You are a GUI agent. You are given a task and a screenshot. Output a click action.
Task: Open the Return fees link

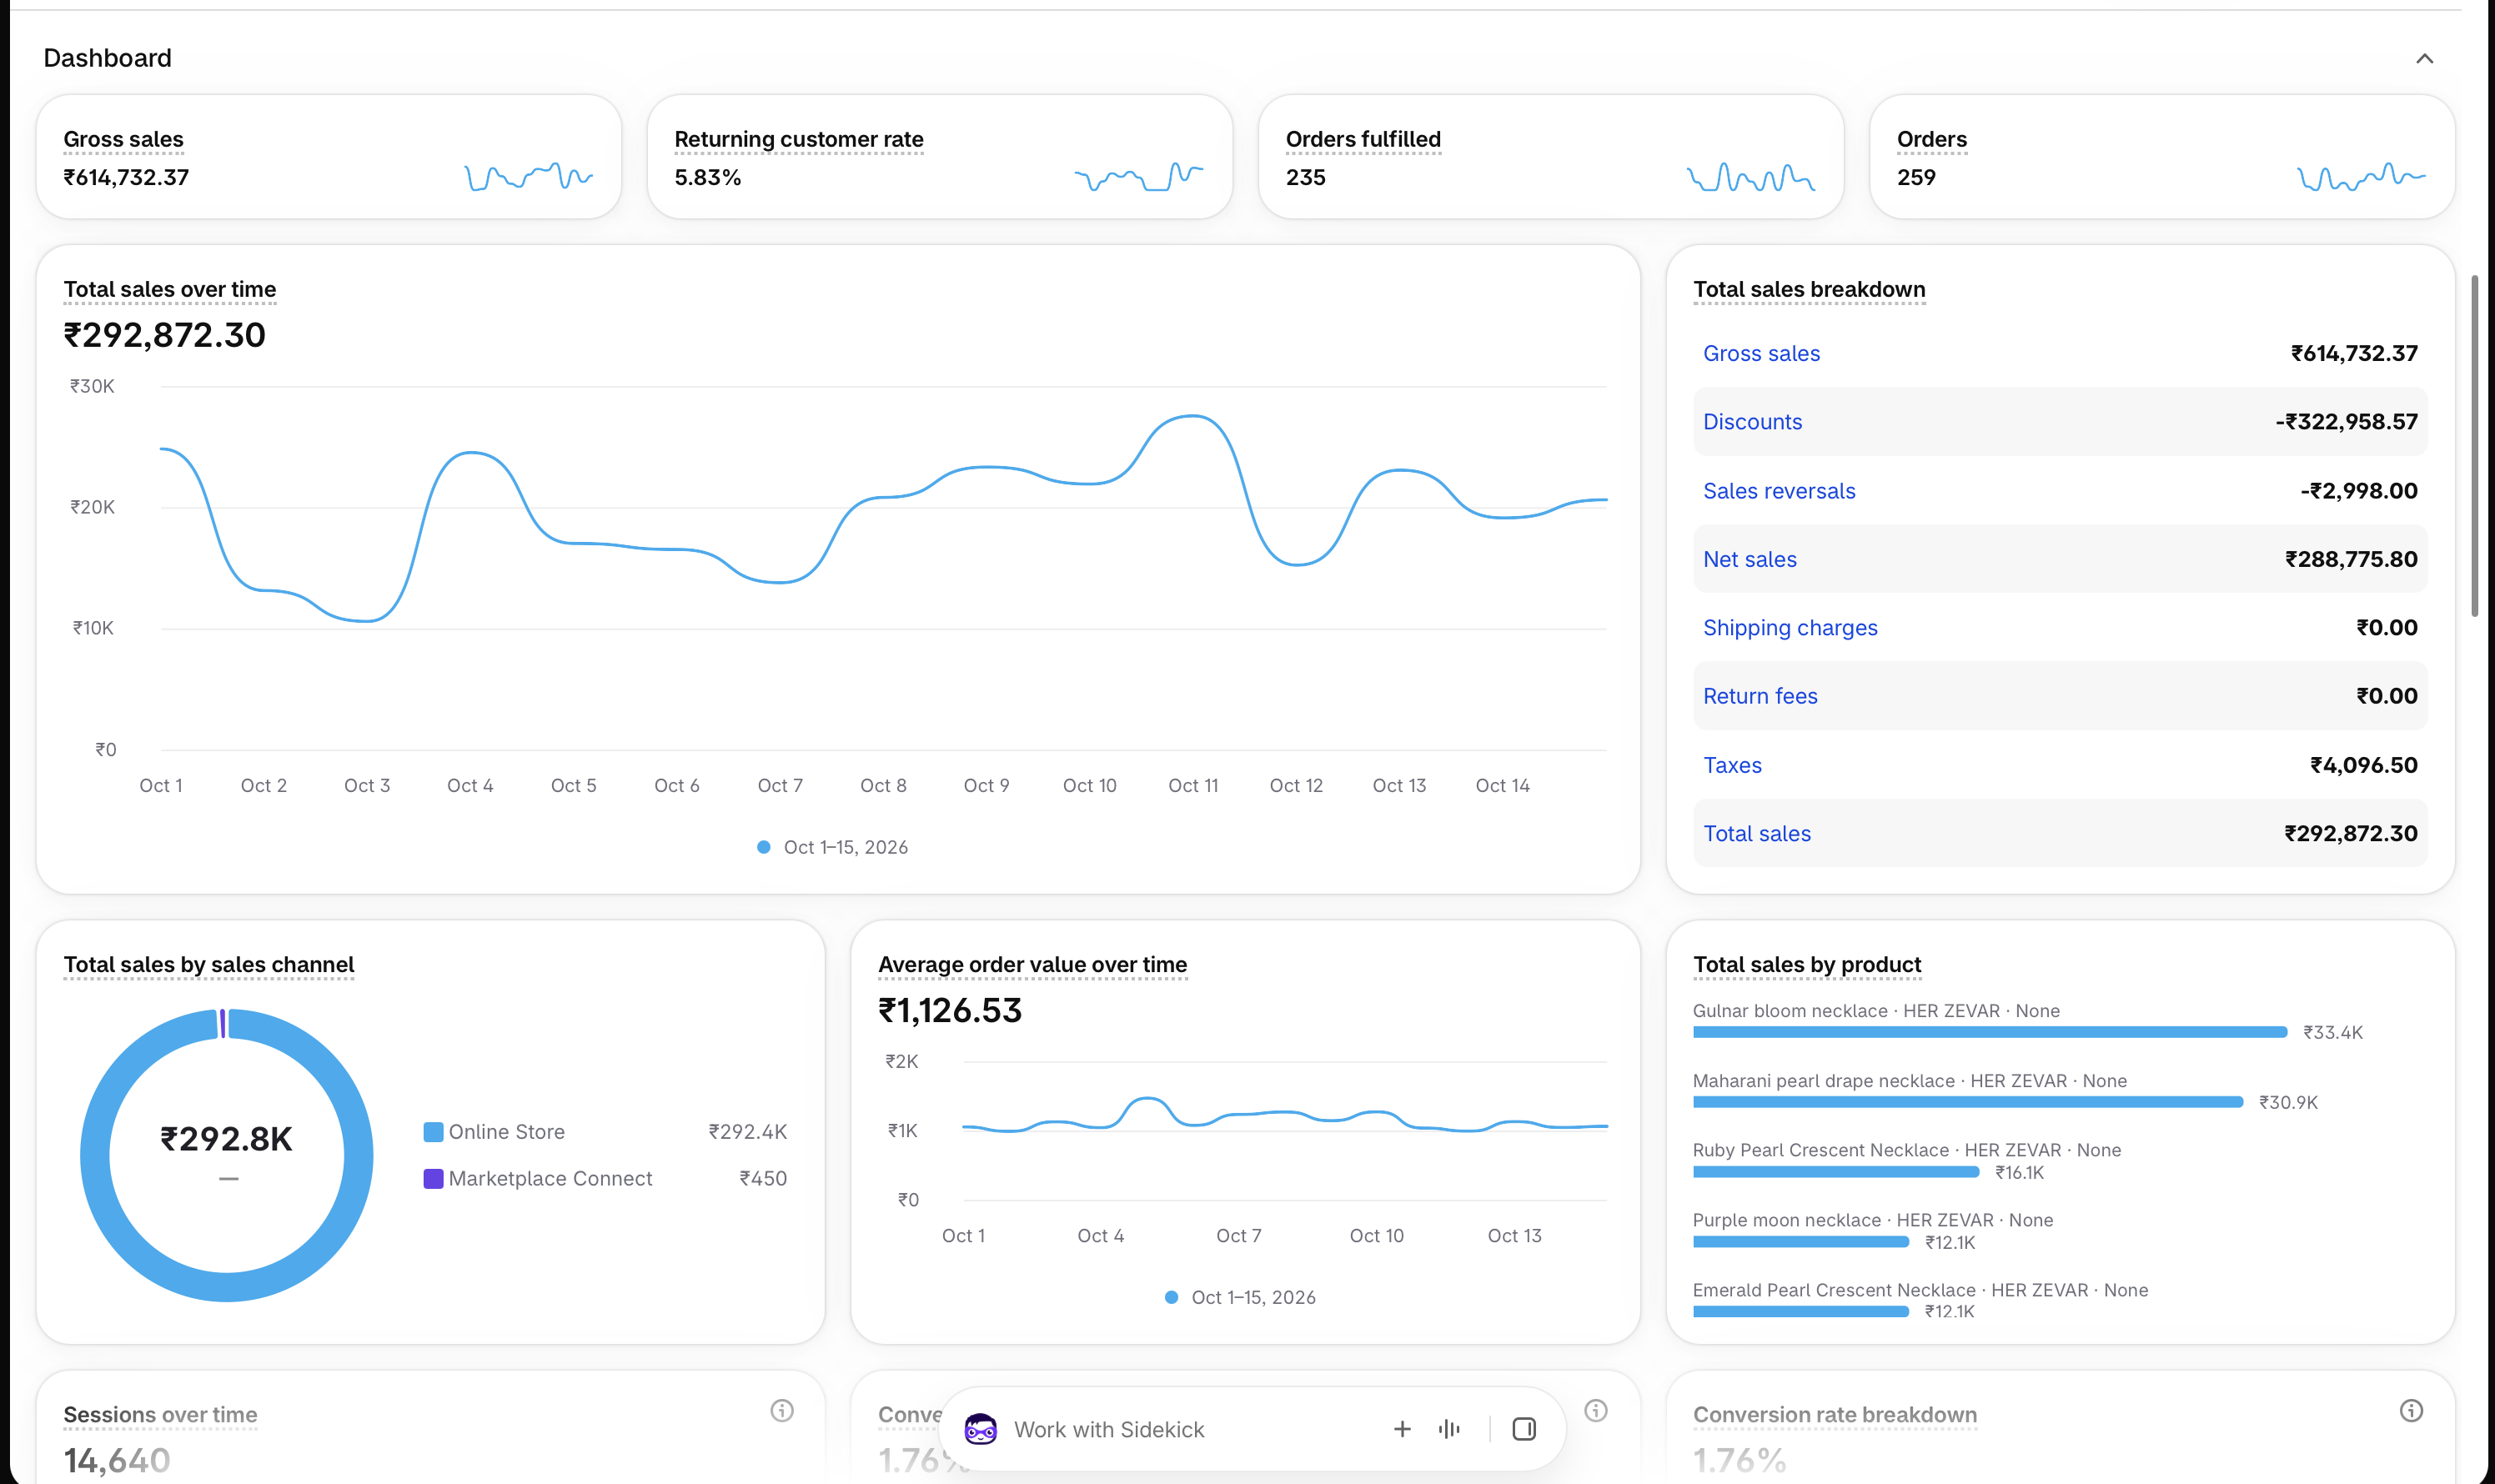coord(1760,696)
